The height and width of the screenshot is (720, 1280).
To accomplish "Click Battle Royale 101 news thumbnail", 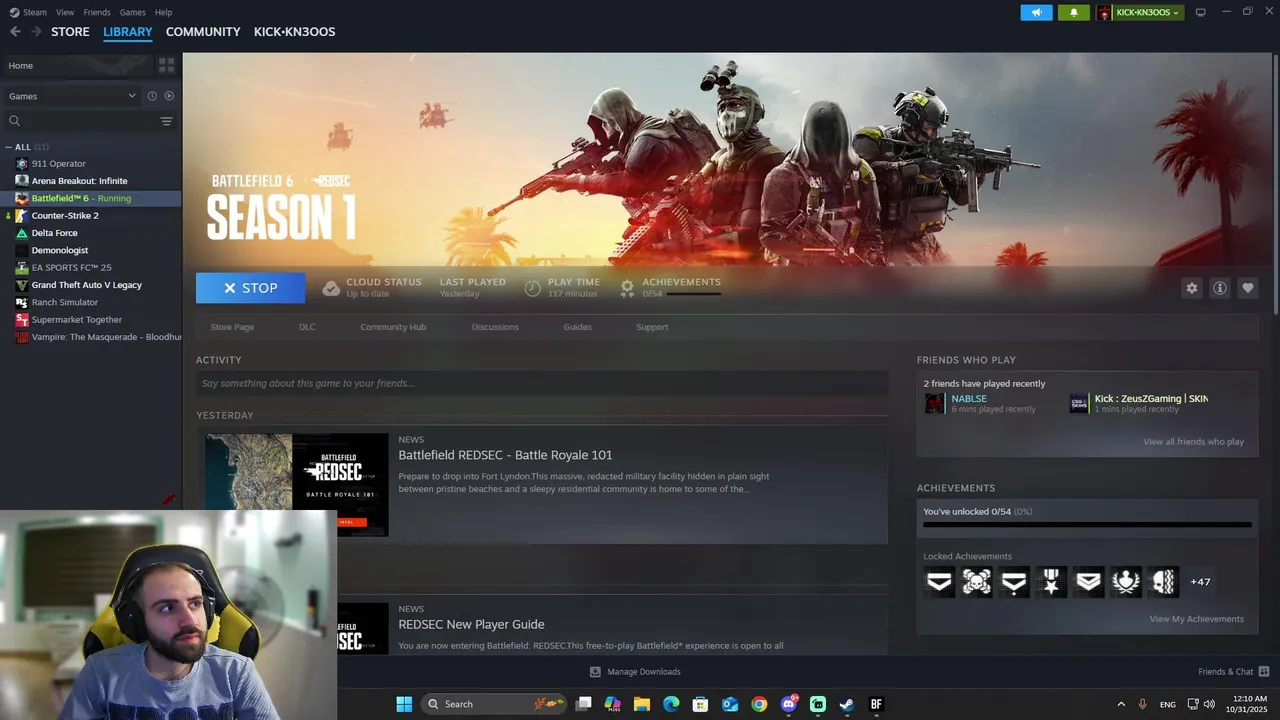I will (297, 485).
